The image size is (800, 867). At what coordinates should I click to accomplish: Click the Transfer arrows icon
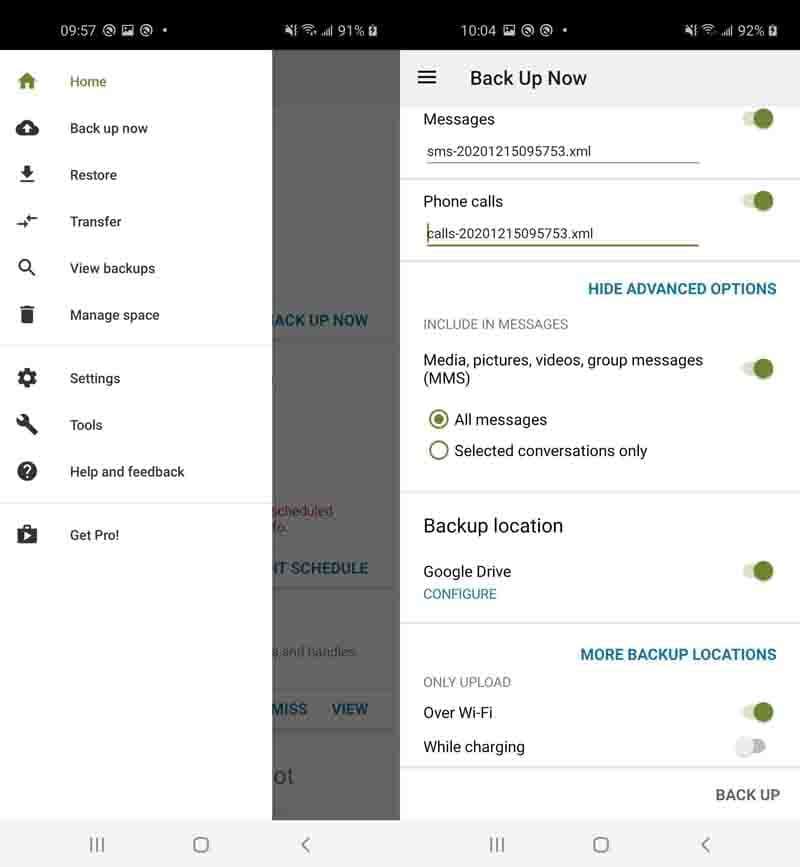coord(27,221)
